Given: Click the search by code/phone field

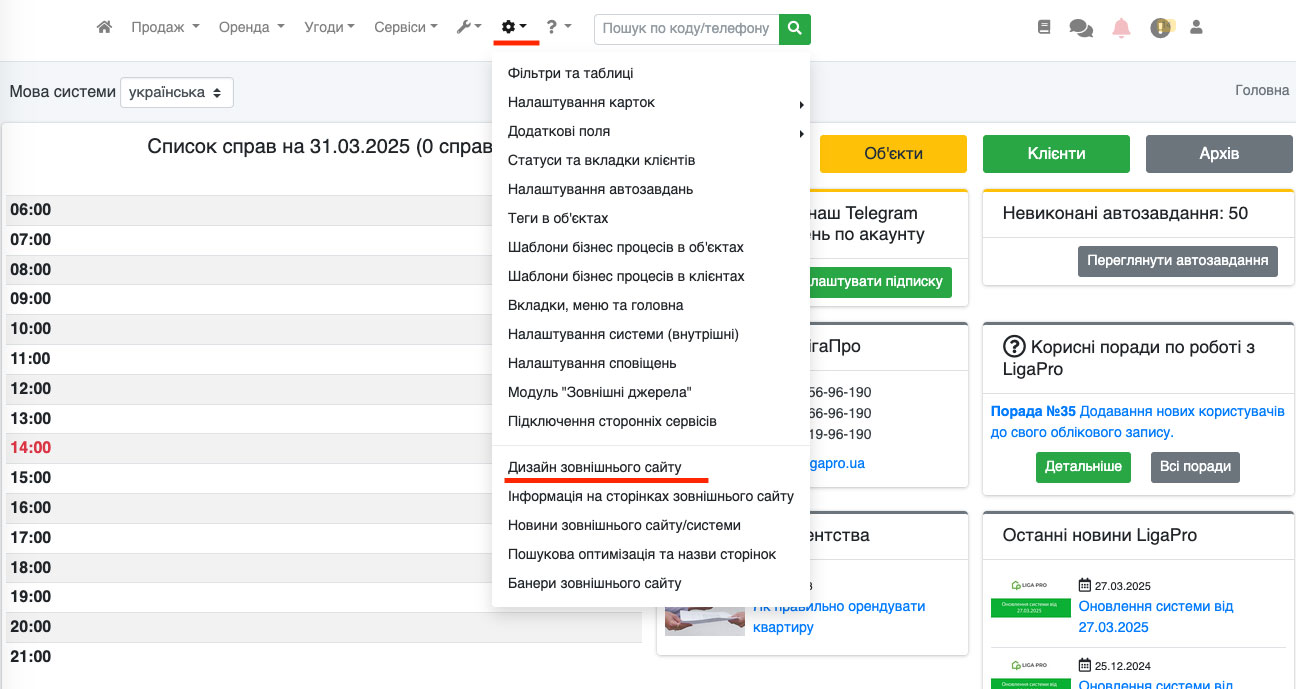Looking at the screenshot, I should click(x=686, y=29).
